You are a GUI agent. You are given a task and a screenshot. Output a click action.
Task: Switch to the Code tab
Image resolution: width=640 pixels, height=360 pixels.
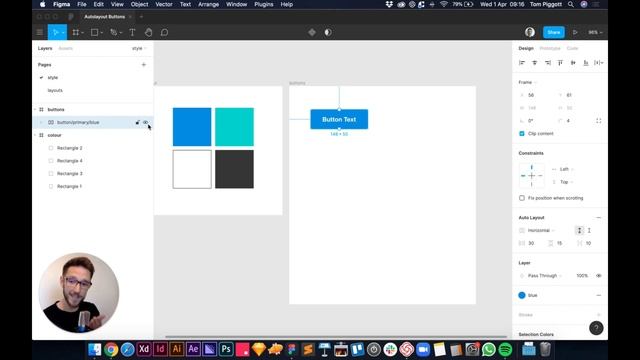point(572,48)
